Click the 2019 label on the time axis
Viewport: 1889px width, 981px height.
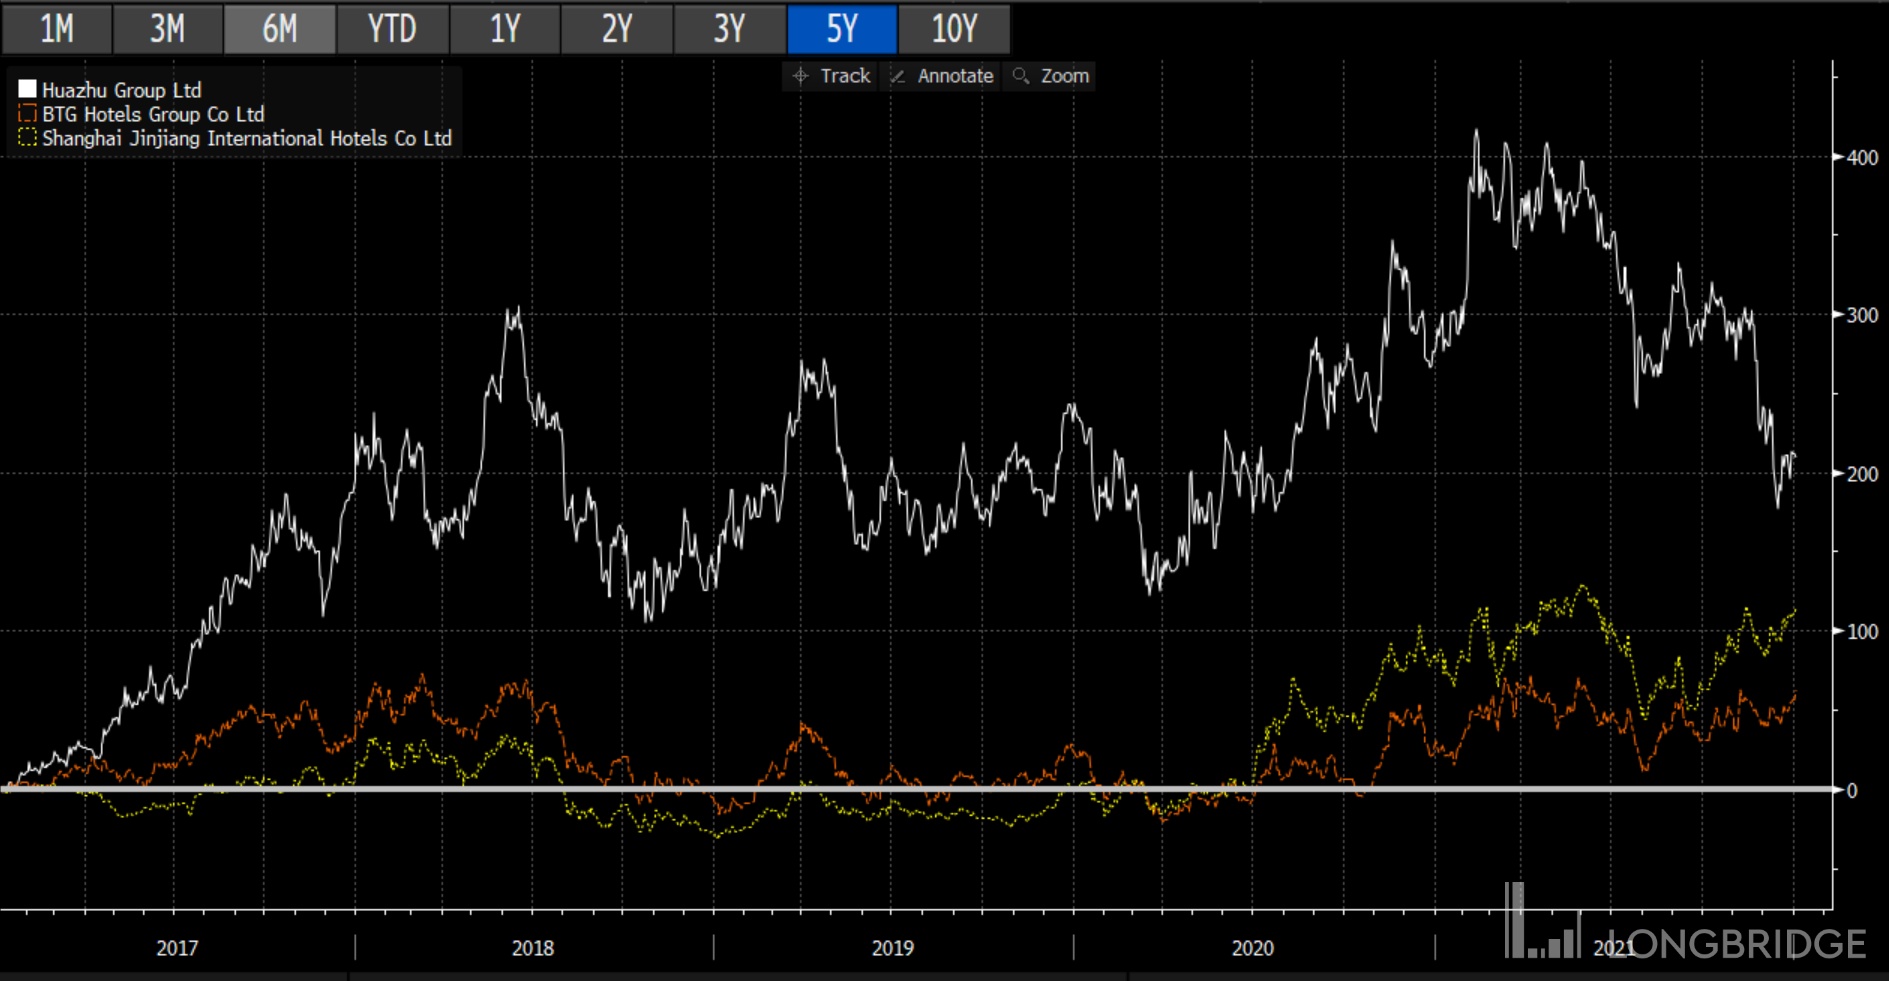click(x=892, y=948)
